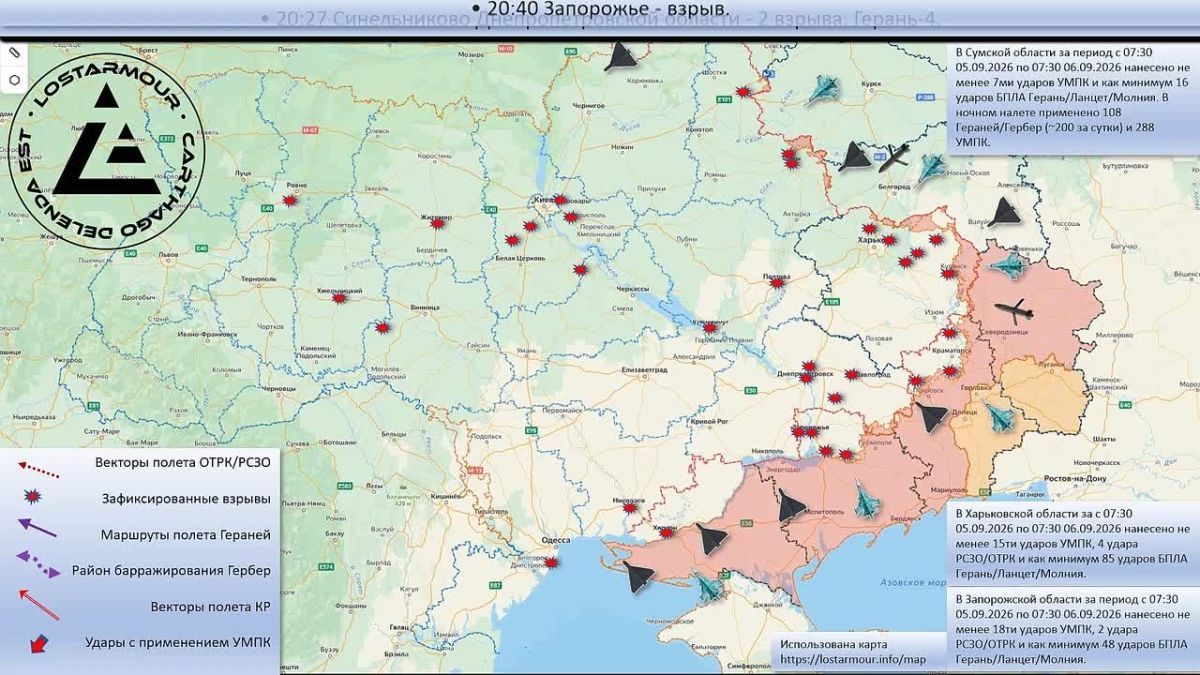Click the Geran drone icon near Мелитополь
1200x675 pixels.
(790, 507)
